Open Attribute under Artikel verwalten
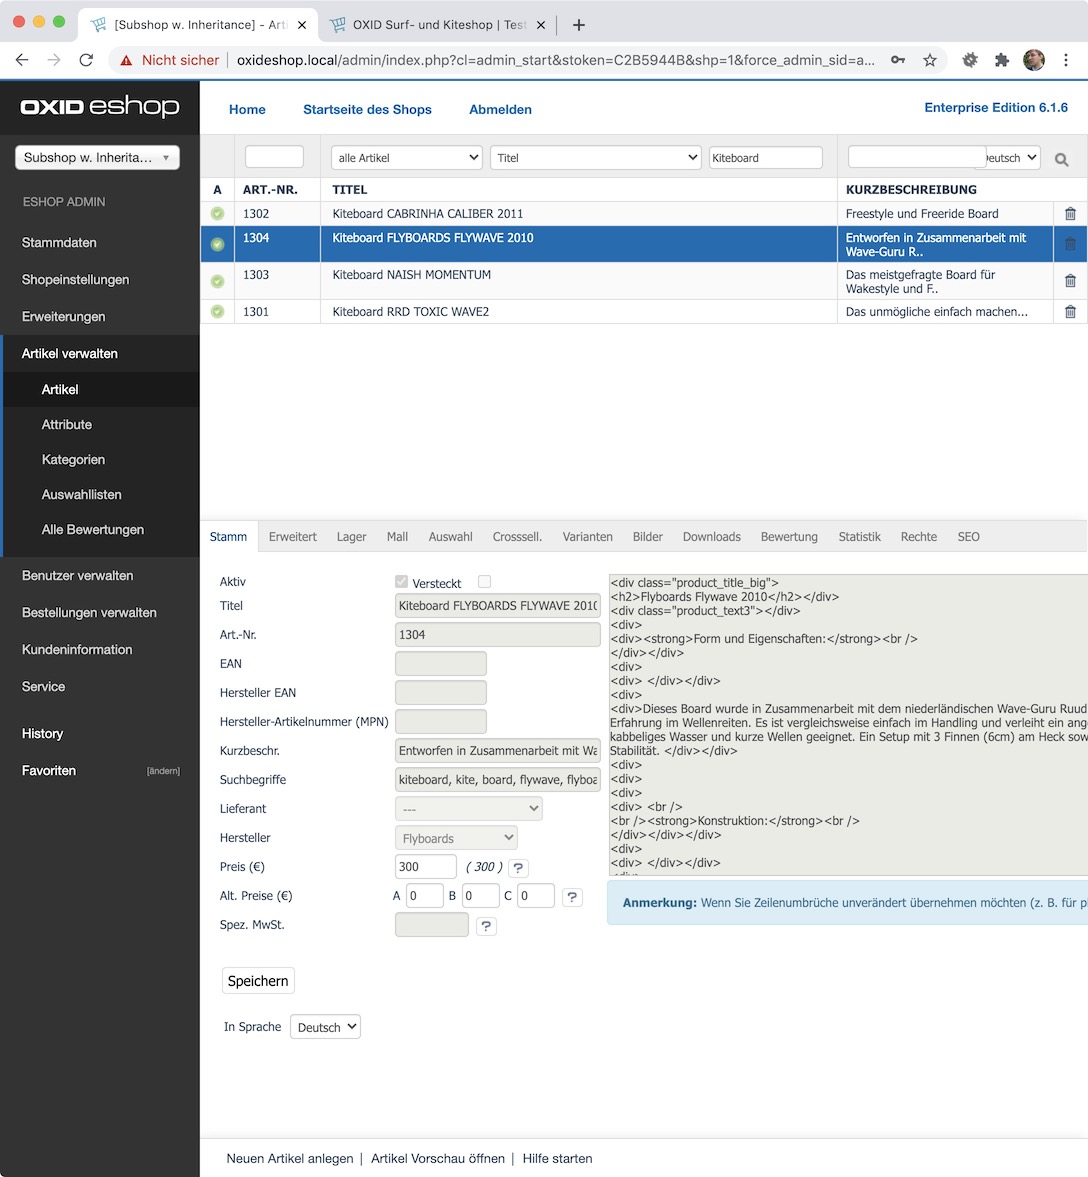The height and width of the screenshot is (1177, 1088). 67,425
